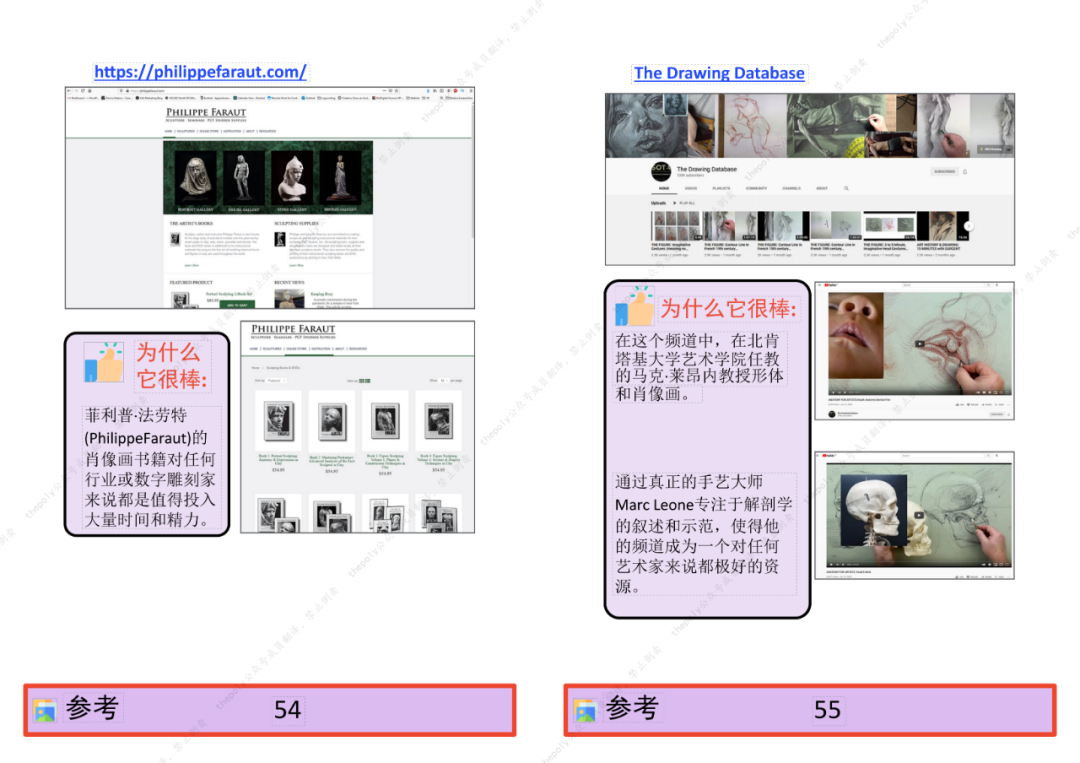The image size is (1080, 763).
Task: Click the skull anatomy video screenshot
Action: (914, 515)
